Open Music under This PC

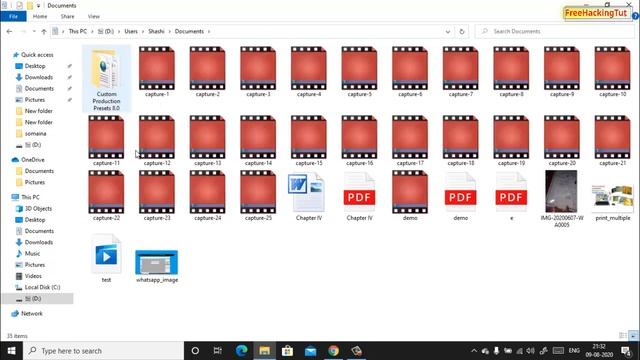32,253
